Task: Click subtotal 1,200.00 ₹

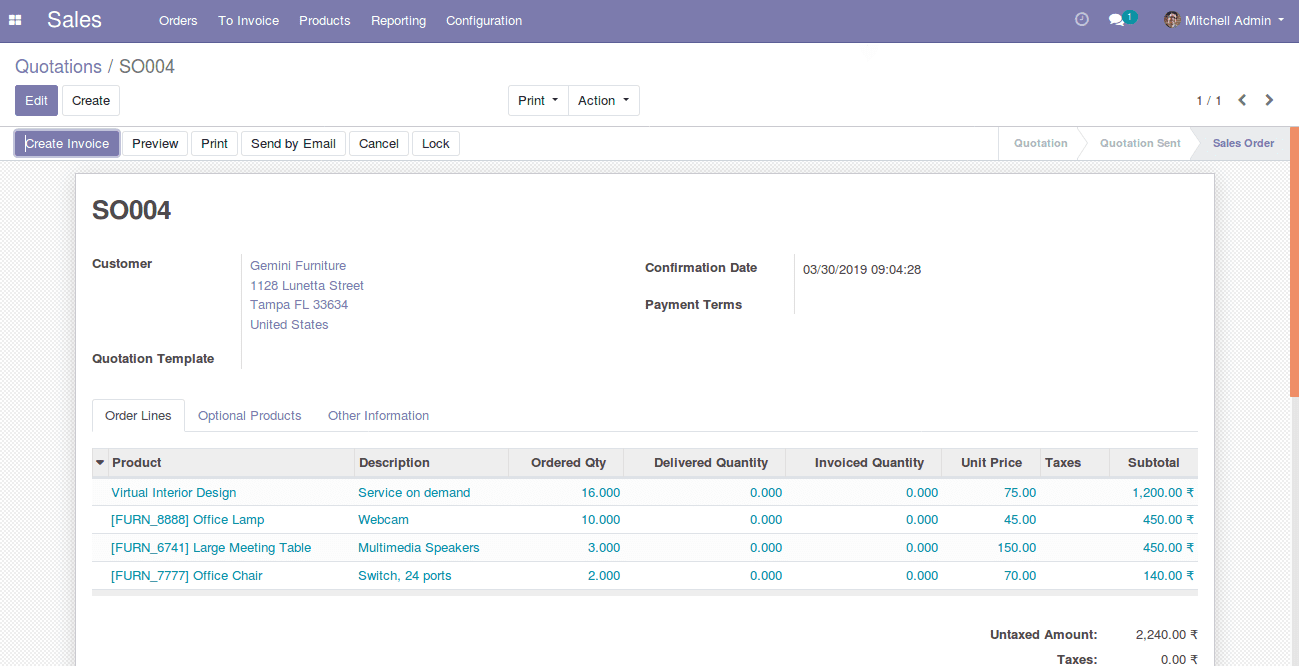Action: click(1163, 493)
